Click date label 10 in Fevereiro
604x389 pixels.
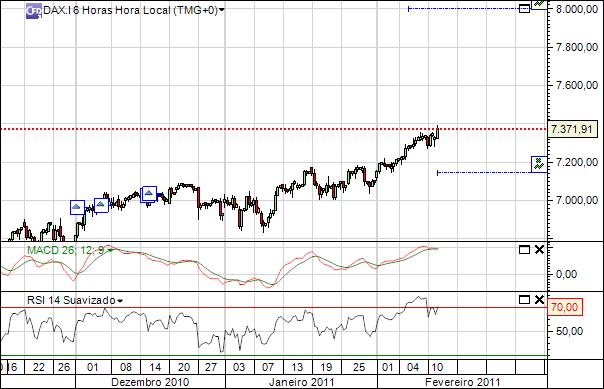coord(437,367)
